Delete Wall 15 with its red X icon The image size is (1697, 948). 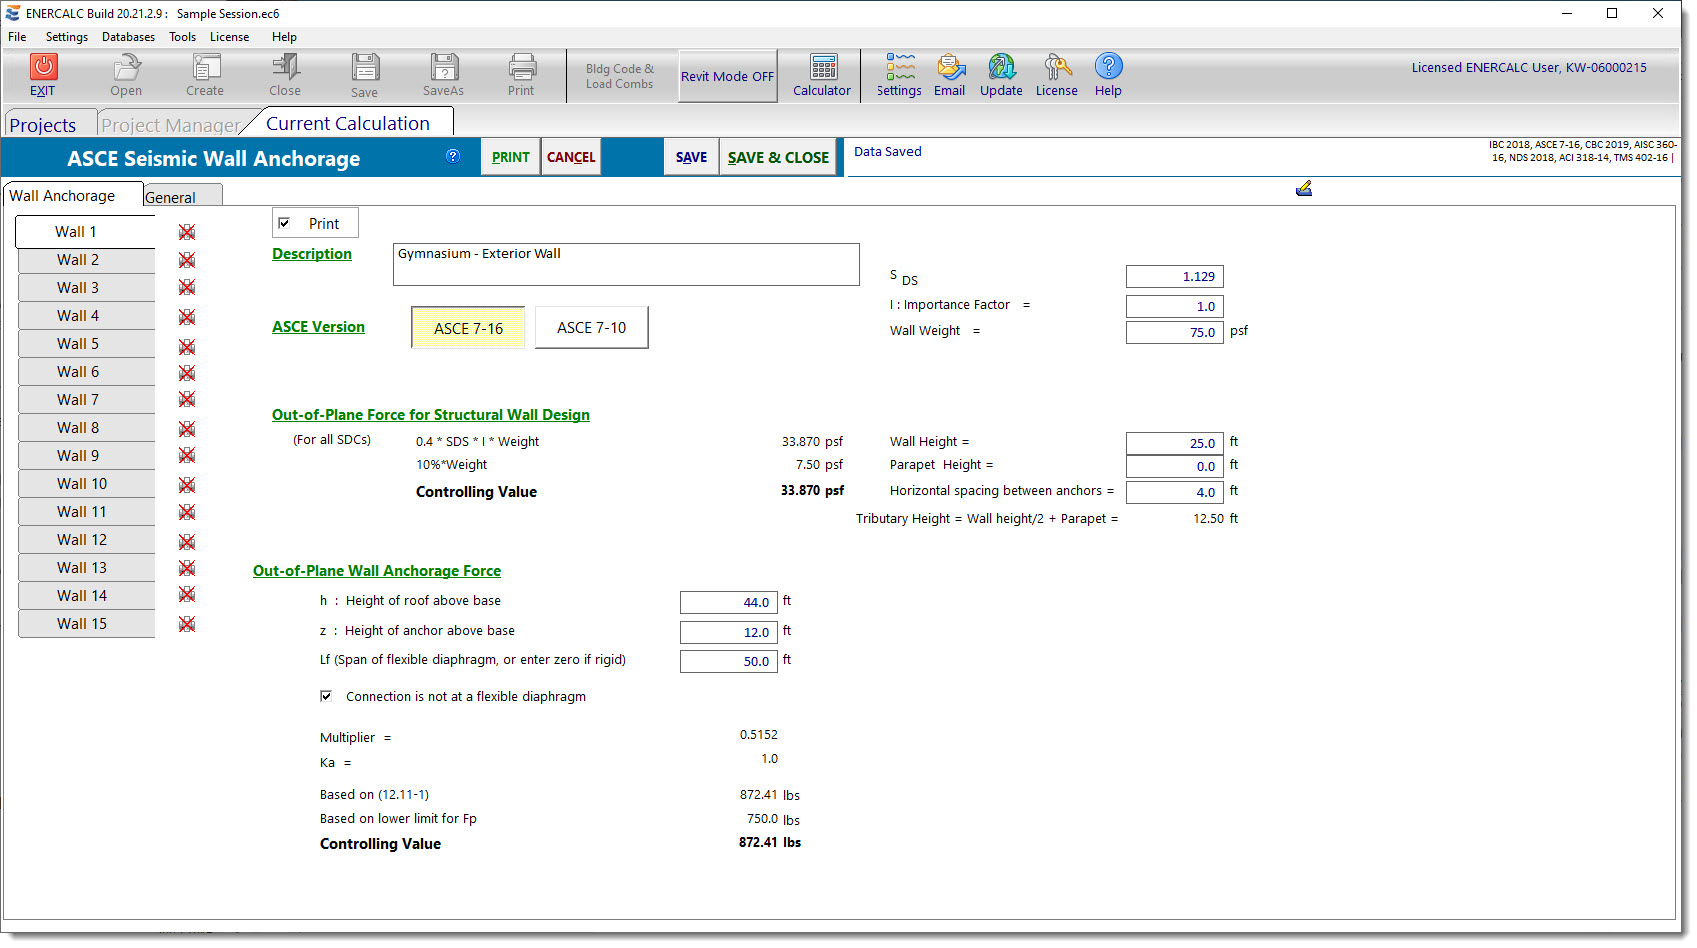tap(187, 624)
